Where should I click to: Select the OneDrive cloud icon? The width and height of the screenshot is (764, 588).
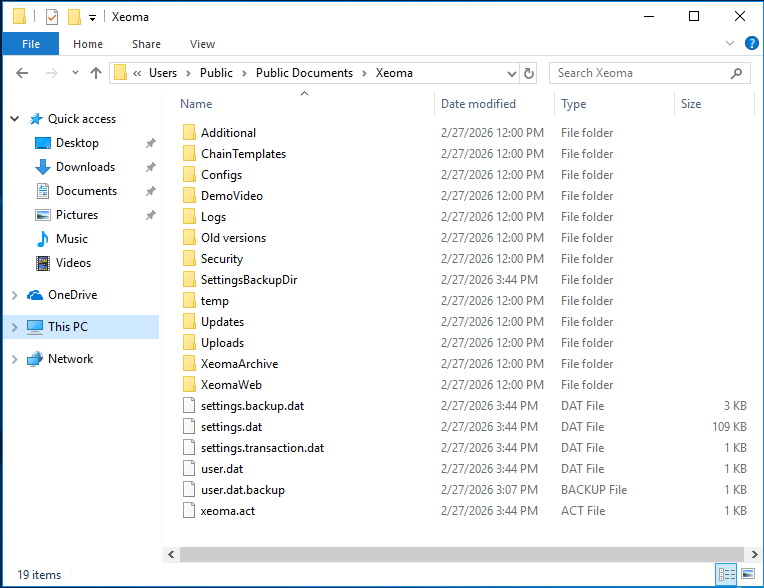[35, 295]
